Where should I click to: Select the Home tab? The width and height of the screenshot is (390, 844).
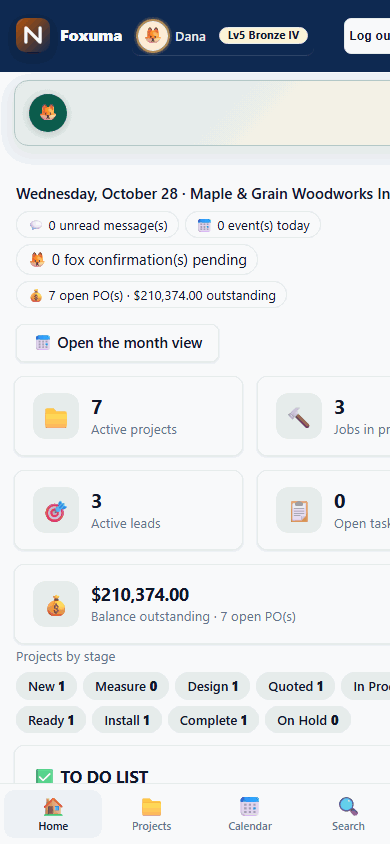pyautogui.click(x=53, y=814)
